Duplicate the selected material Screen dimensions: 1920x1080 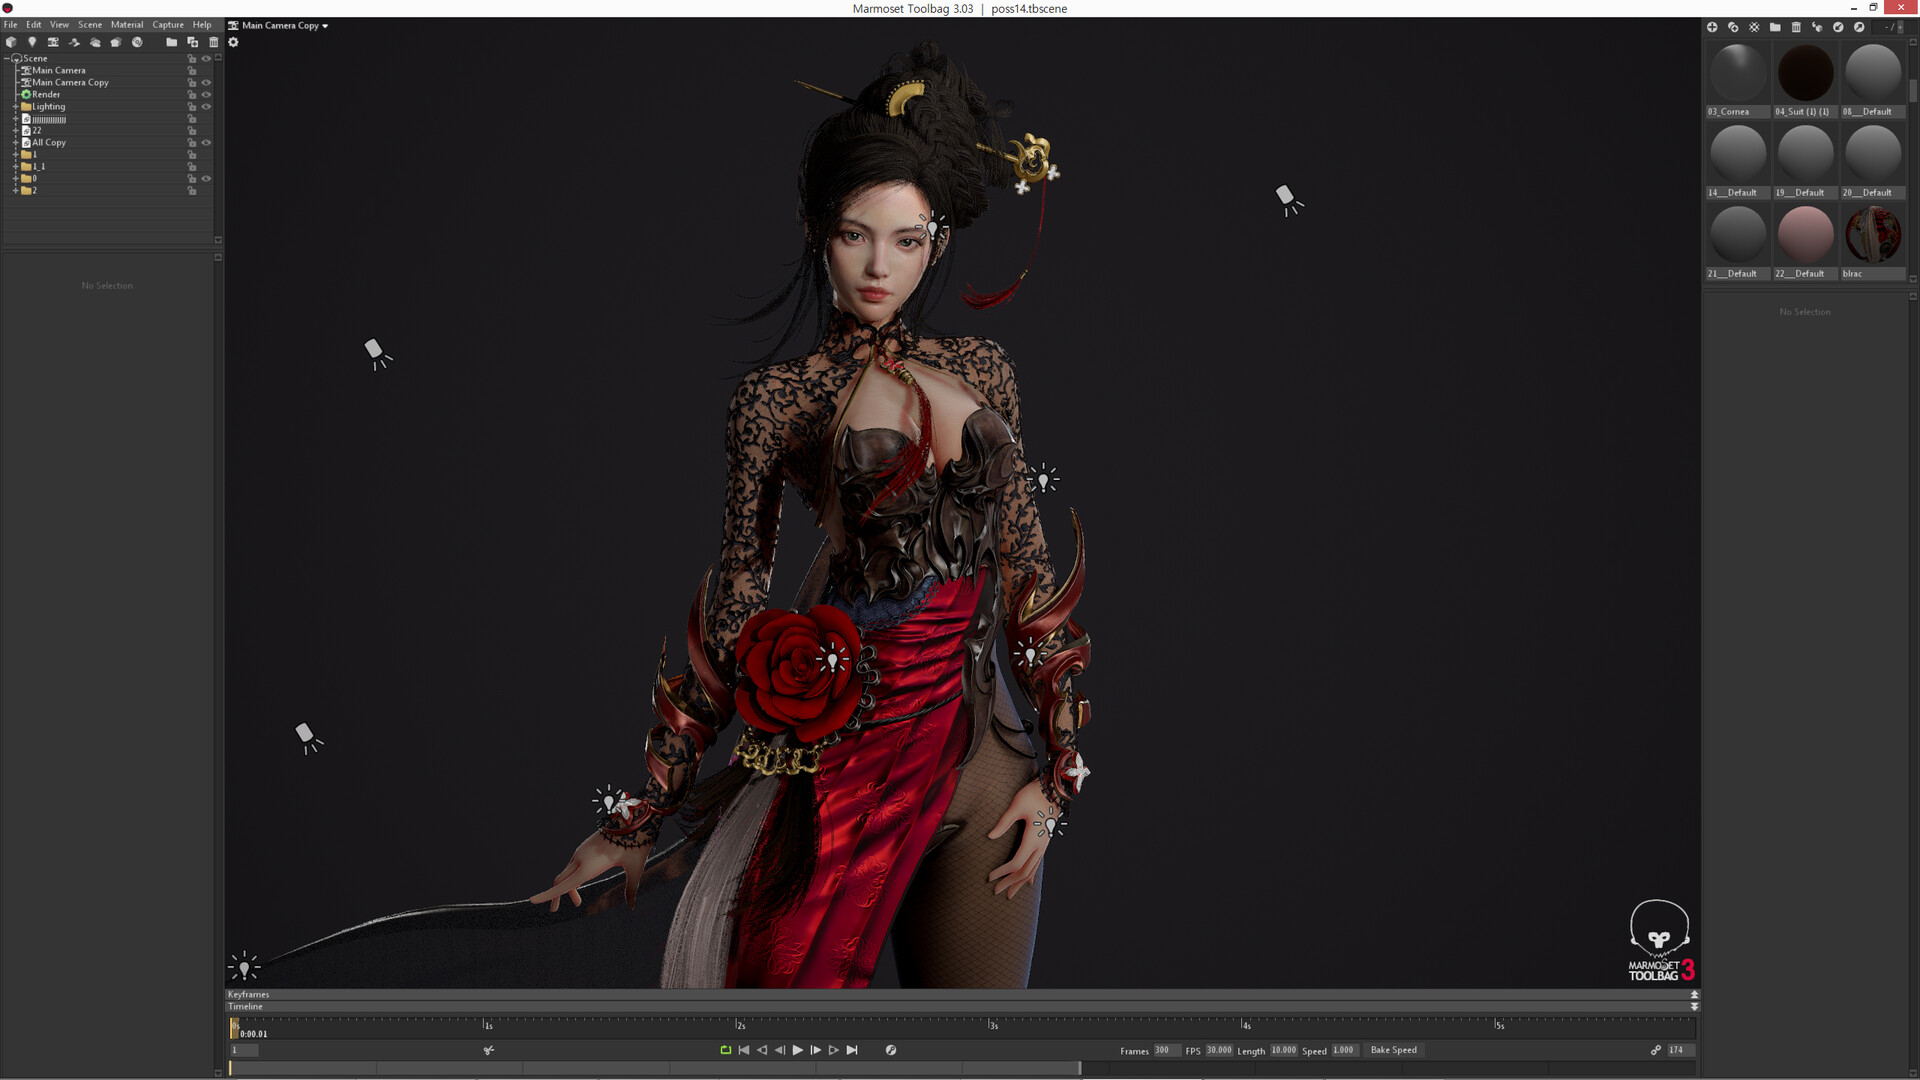1733,27
